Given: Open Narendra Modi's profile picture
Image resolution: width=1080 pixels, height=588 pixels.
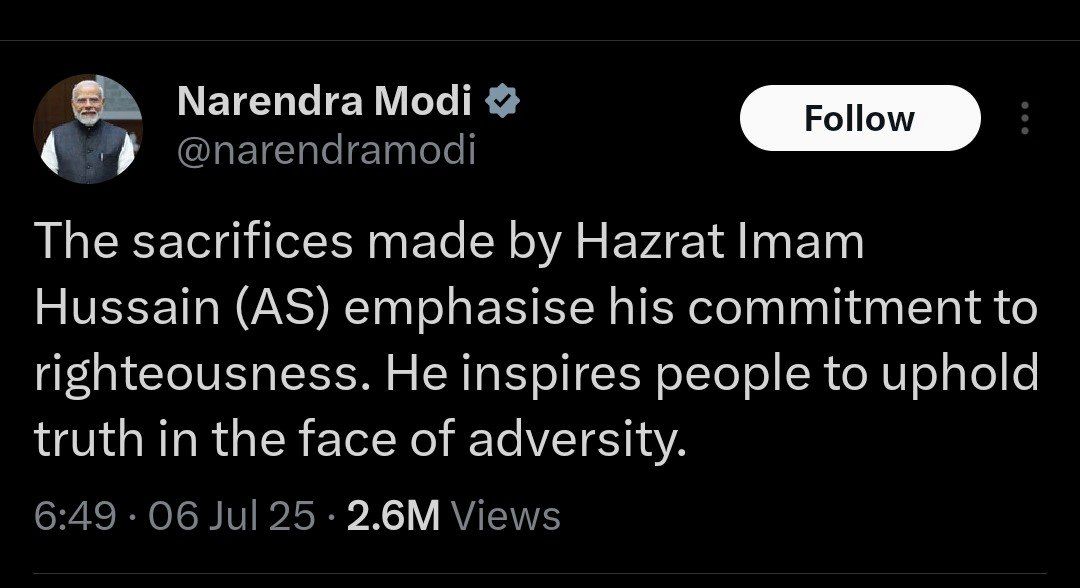Looking at the screenshot, I should (x=88, y=128).
